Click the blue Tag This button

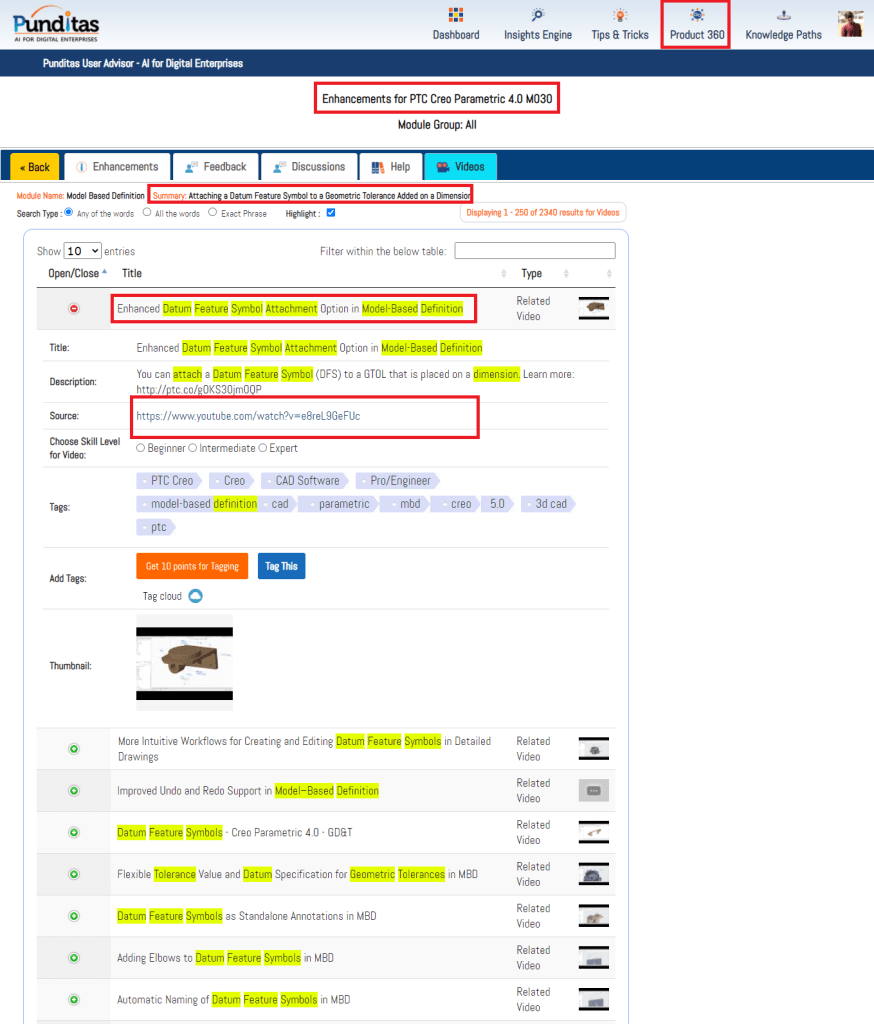pos(281,566)
